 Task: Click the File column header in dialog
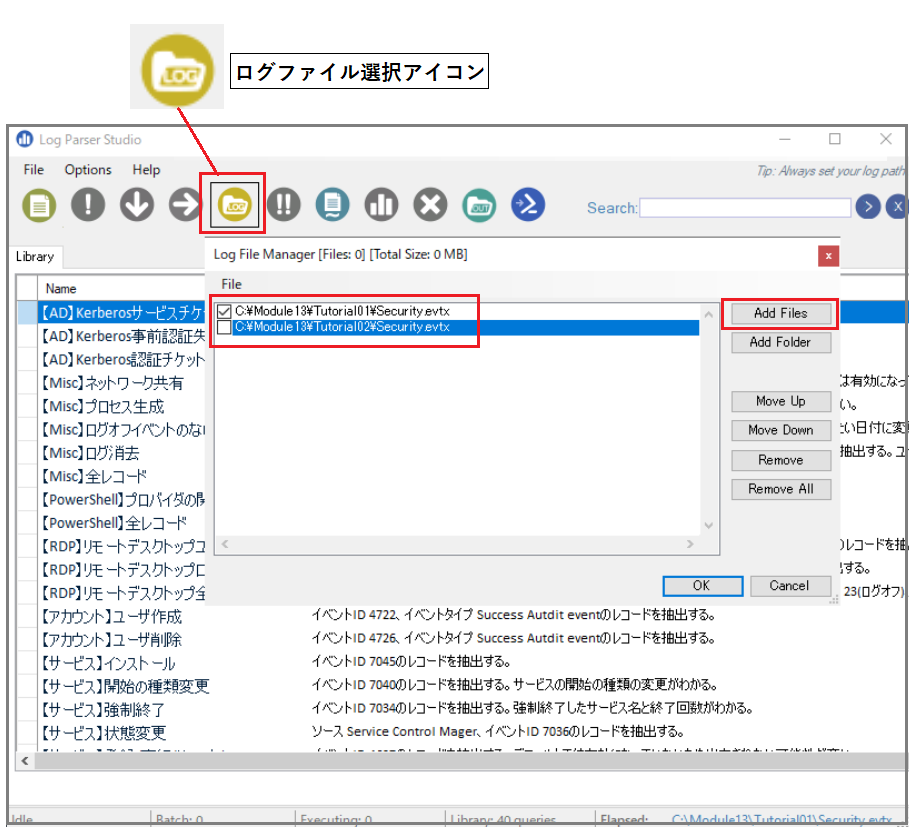click(231, 284)
